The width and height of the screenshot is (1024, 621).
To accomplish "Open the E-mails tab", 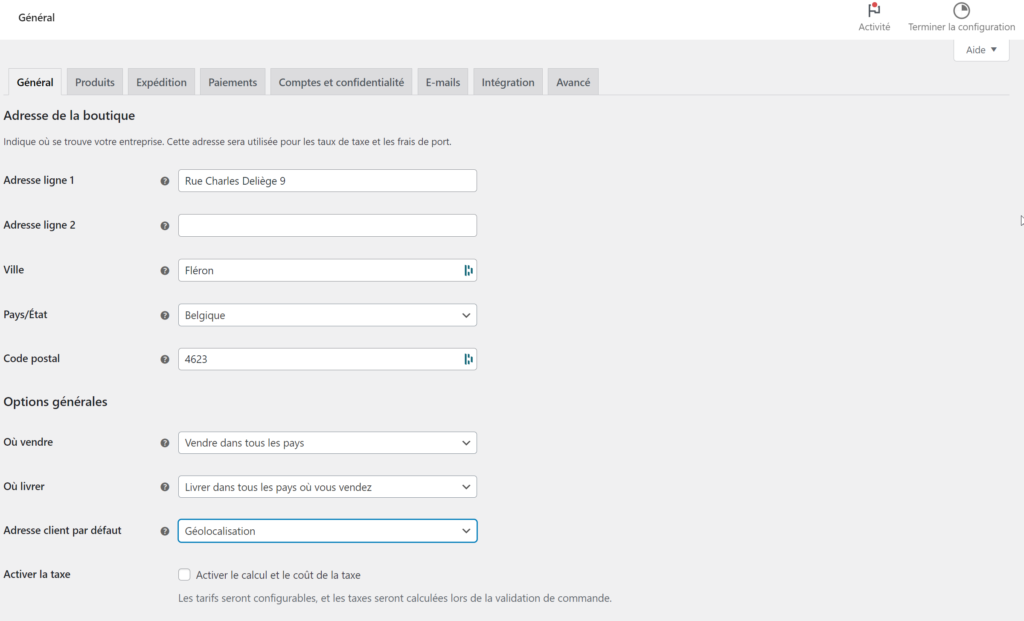I will pyautogui.click(x=443, y=82).
